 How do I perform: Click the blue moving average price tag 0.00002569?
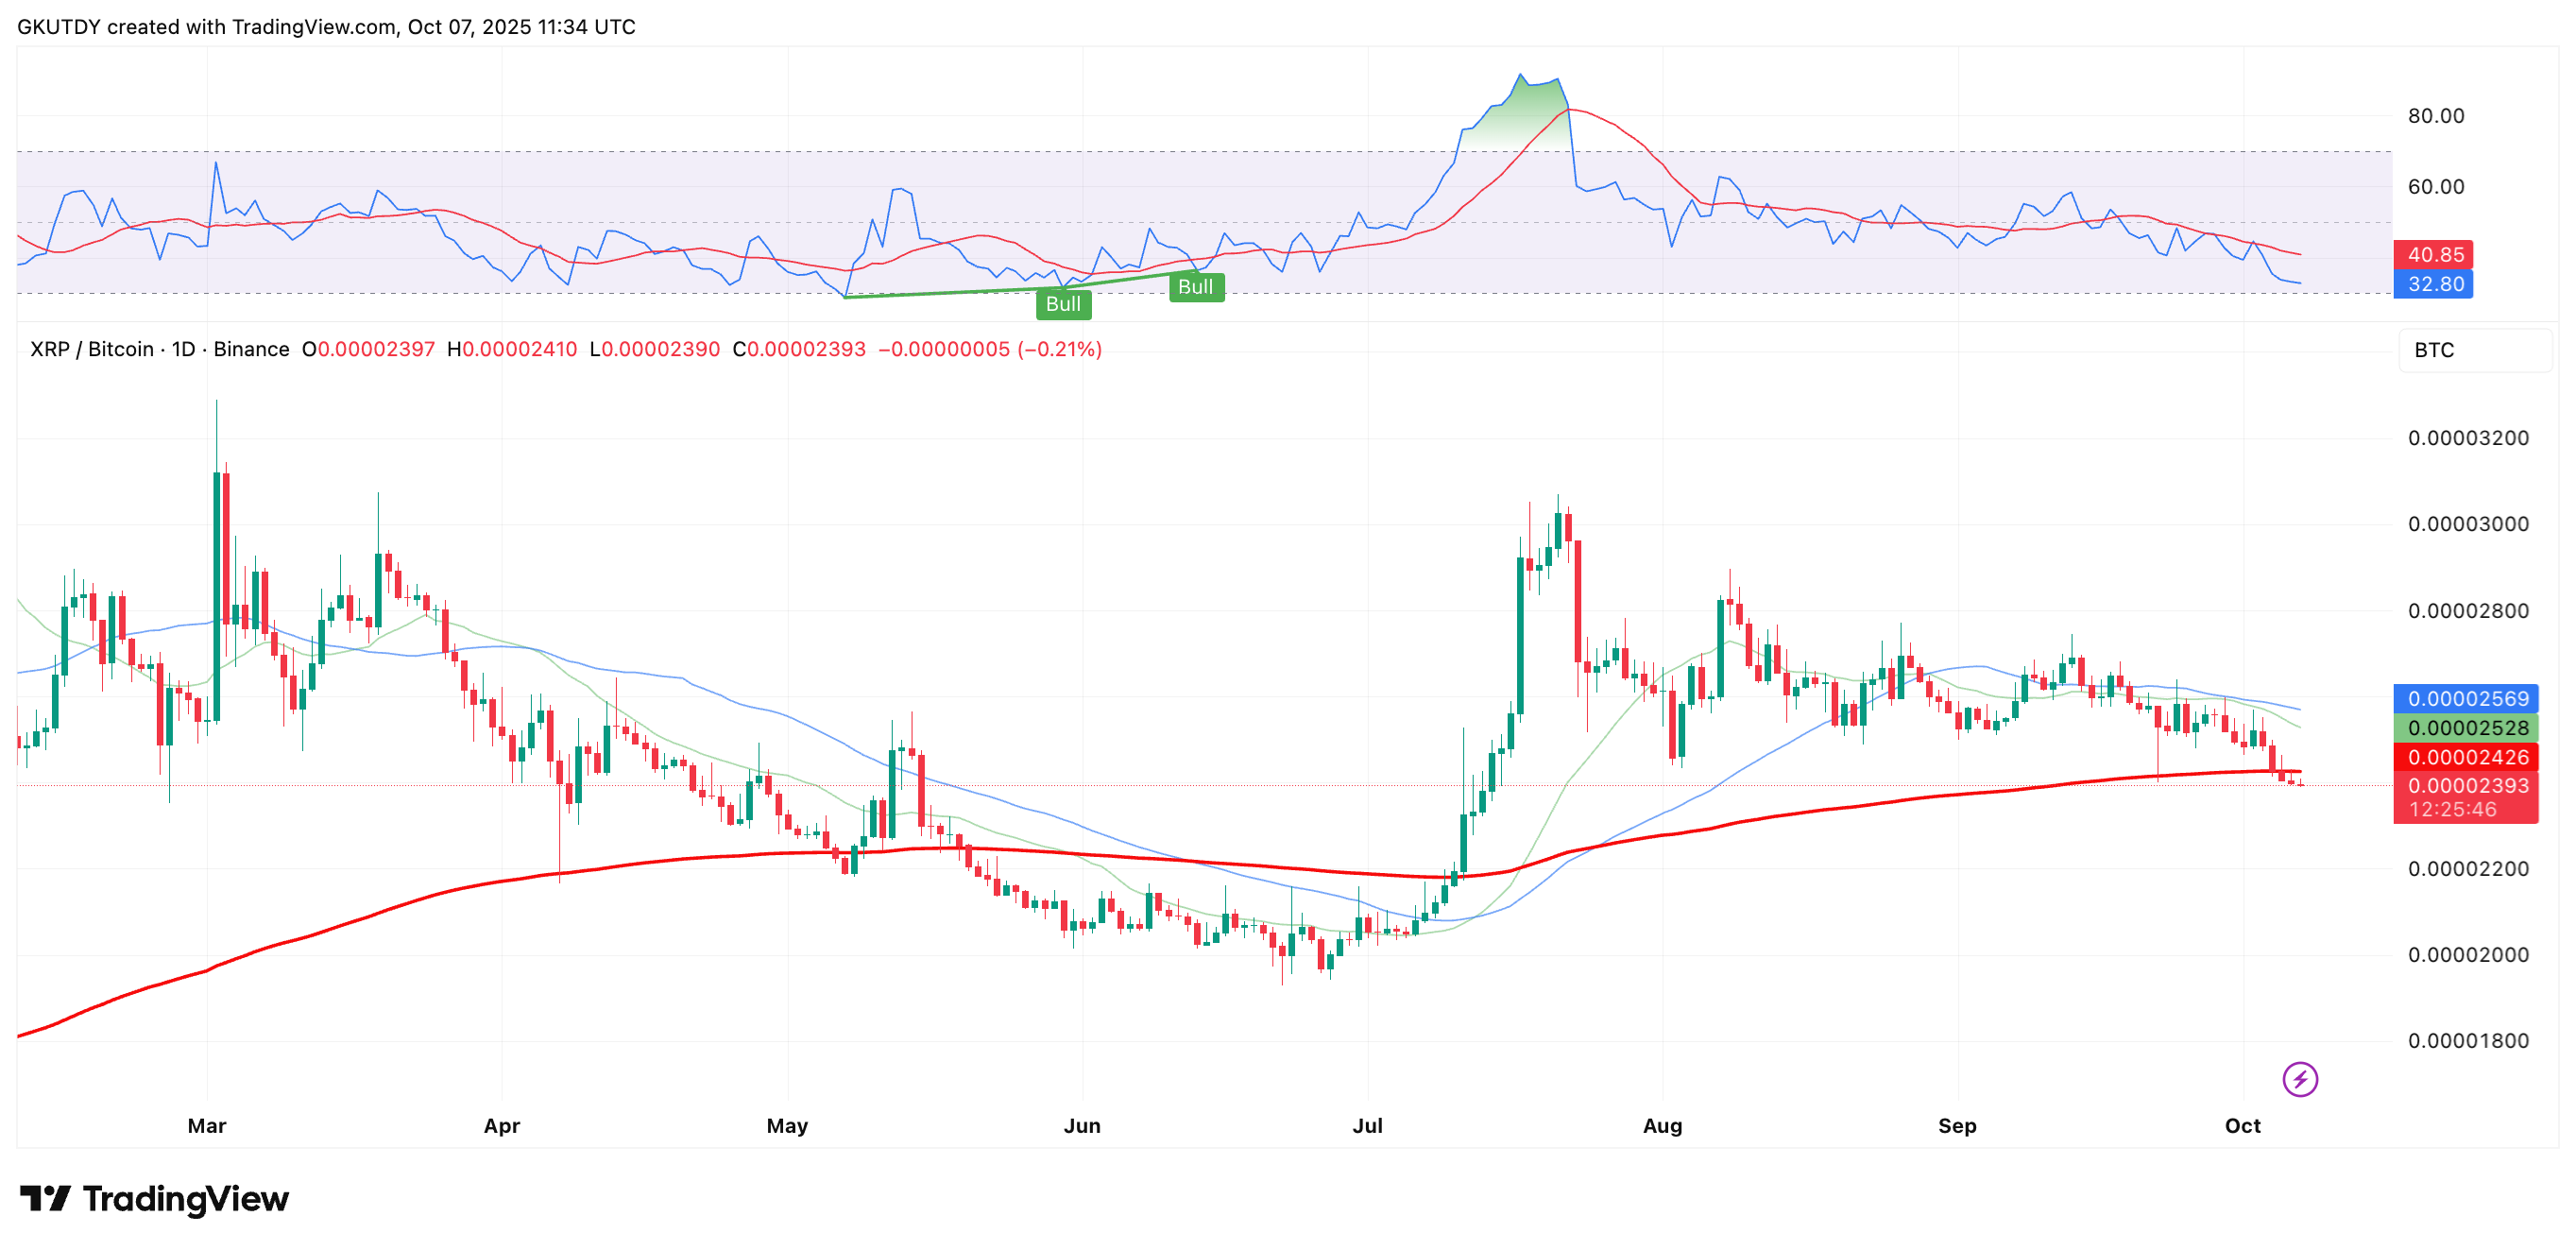pos(2467,698)
